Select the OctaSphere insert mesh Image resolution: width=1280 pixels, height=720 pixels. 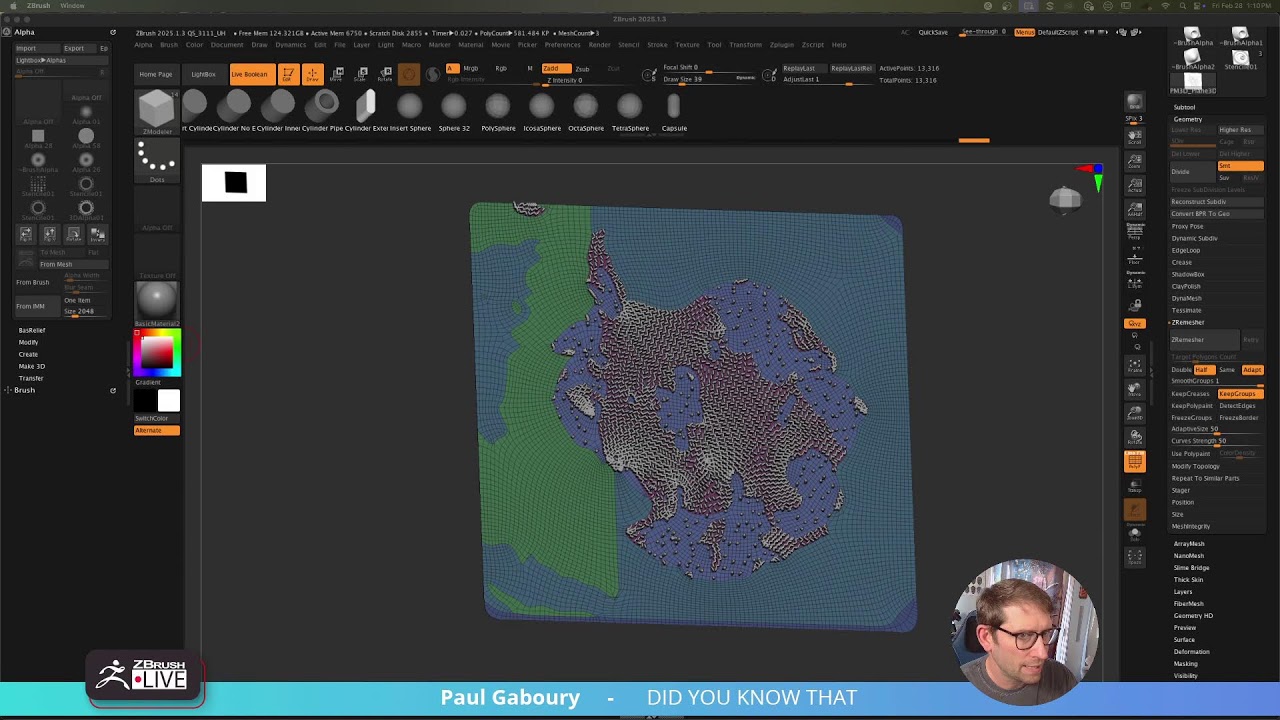click(x=586, y=111)
